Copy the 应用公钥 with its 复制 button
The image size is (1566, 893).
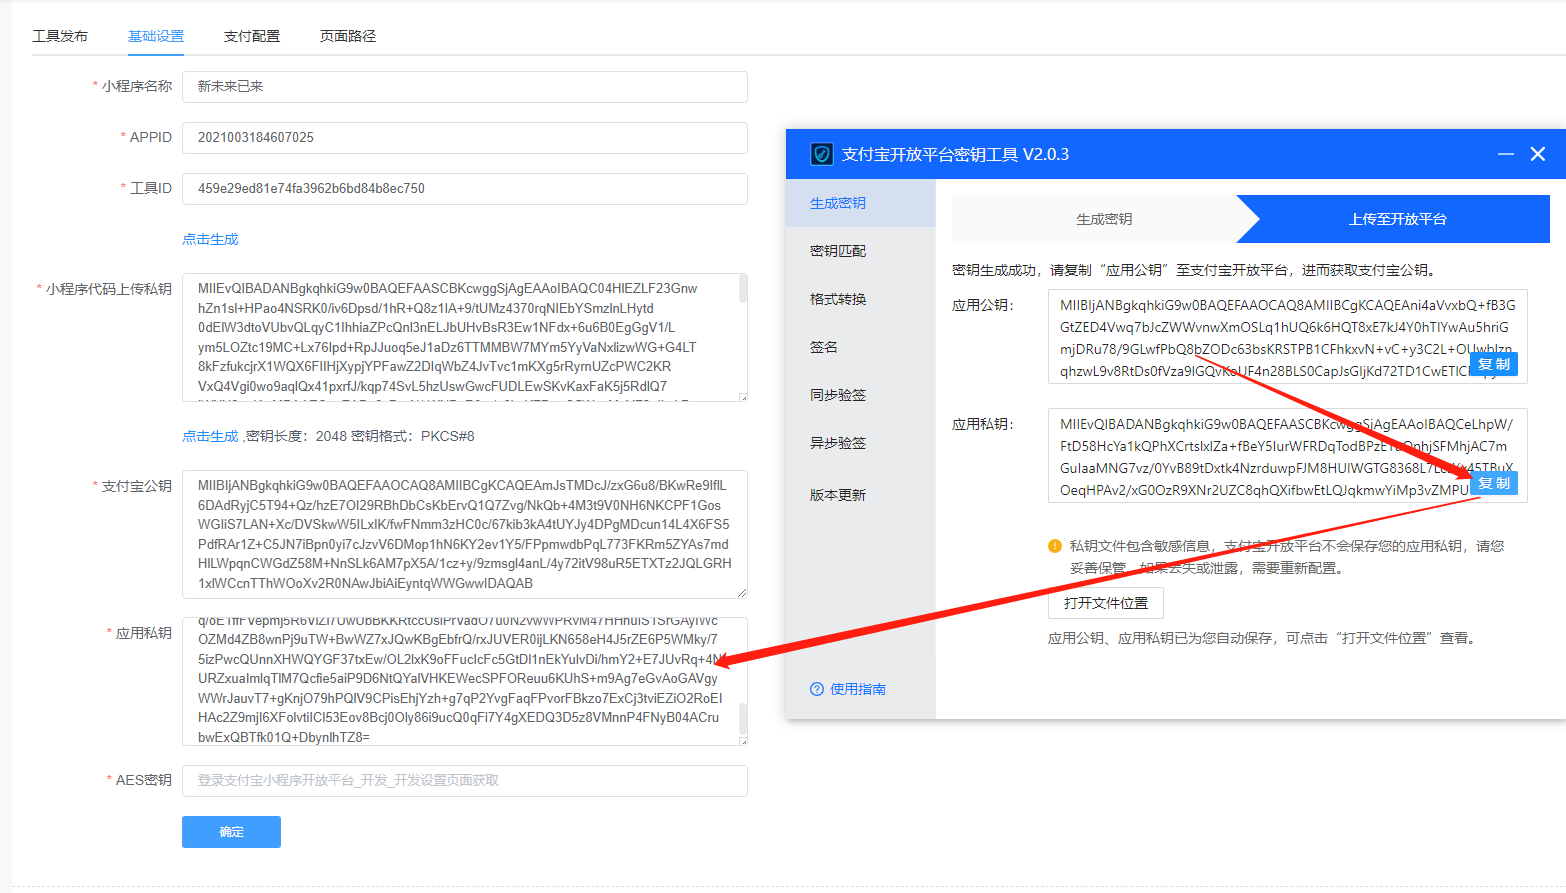point(1494,364)
